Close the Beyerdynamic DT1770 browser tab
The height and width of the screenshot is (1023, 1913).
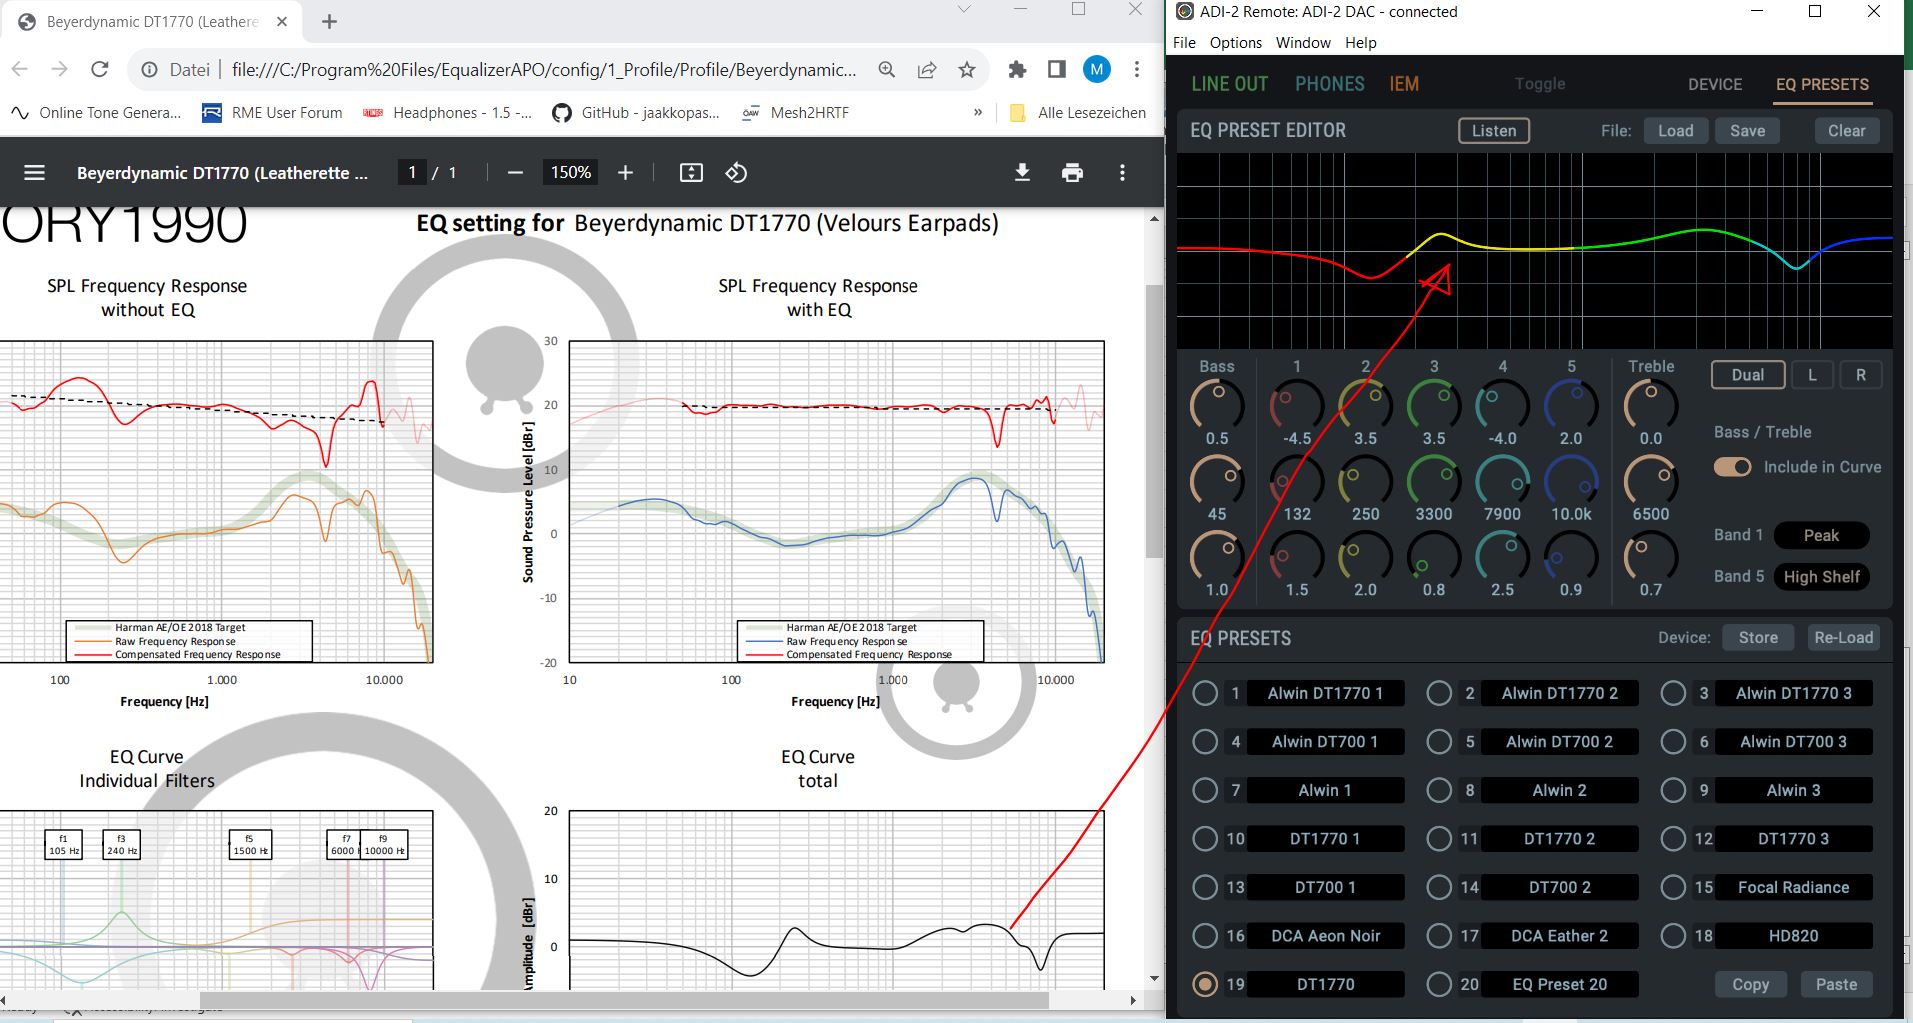tap(282, 21)
